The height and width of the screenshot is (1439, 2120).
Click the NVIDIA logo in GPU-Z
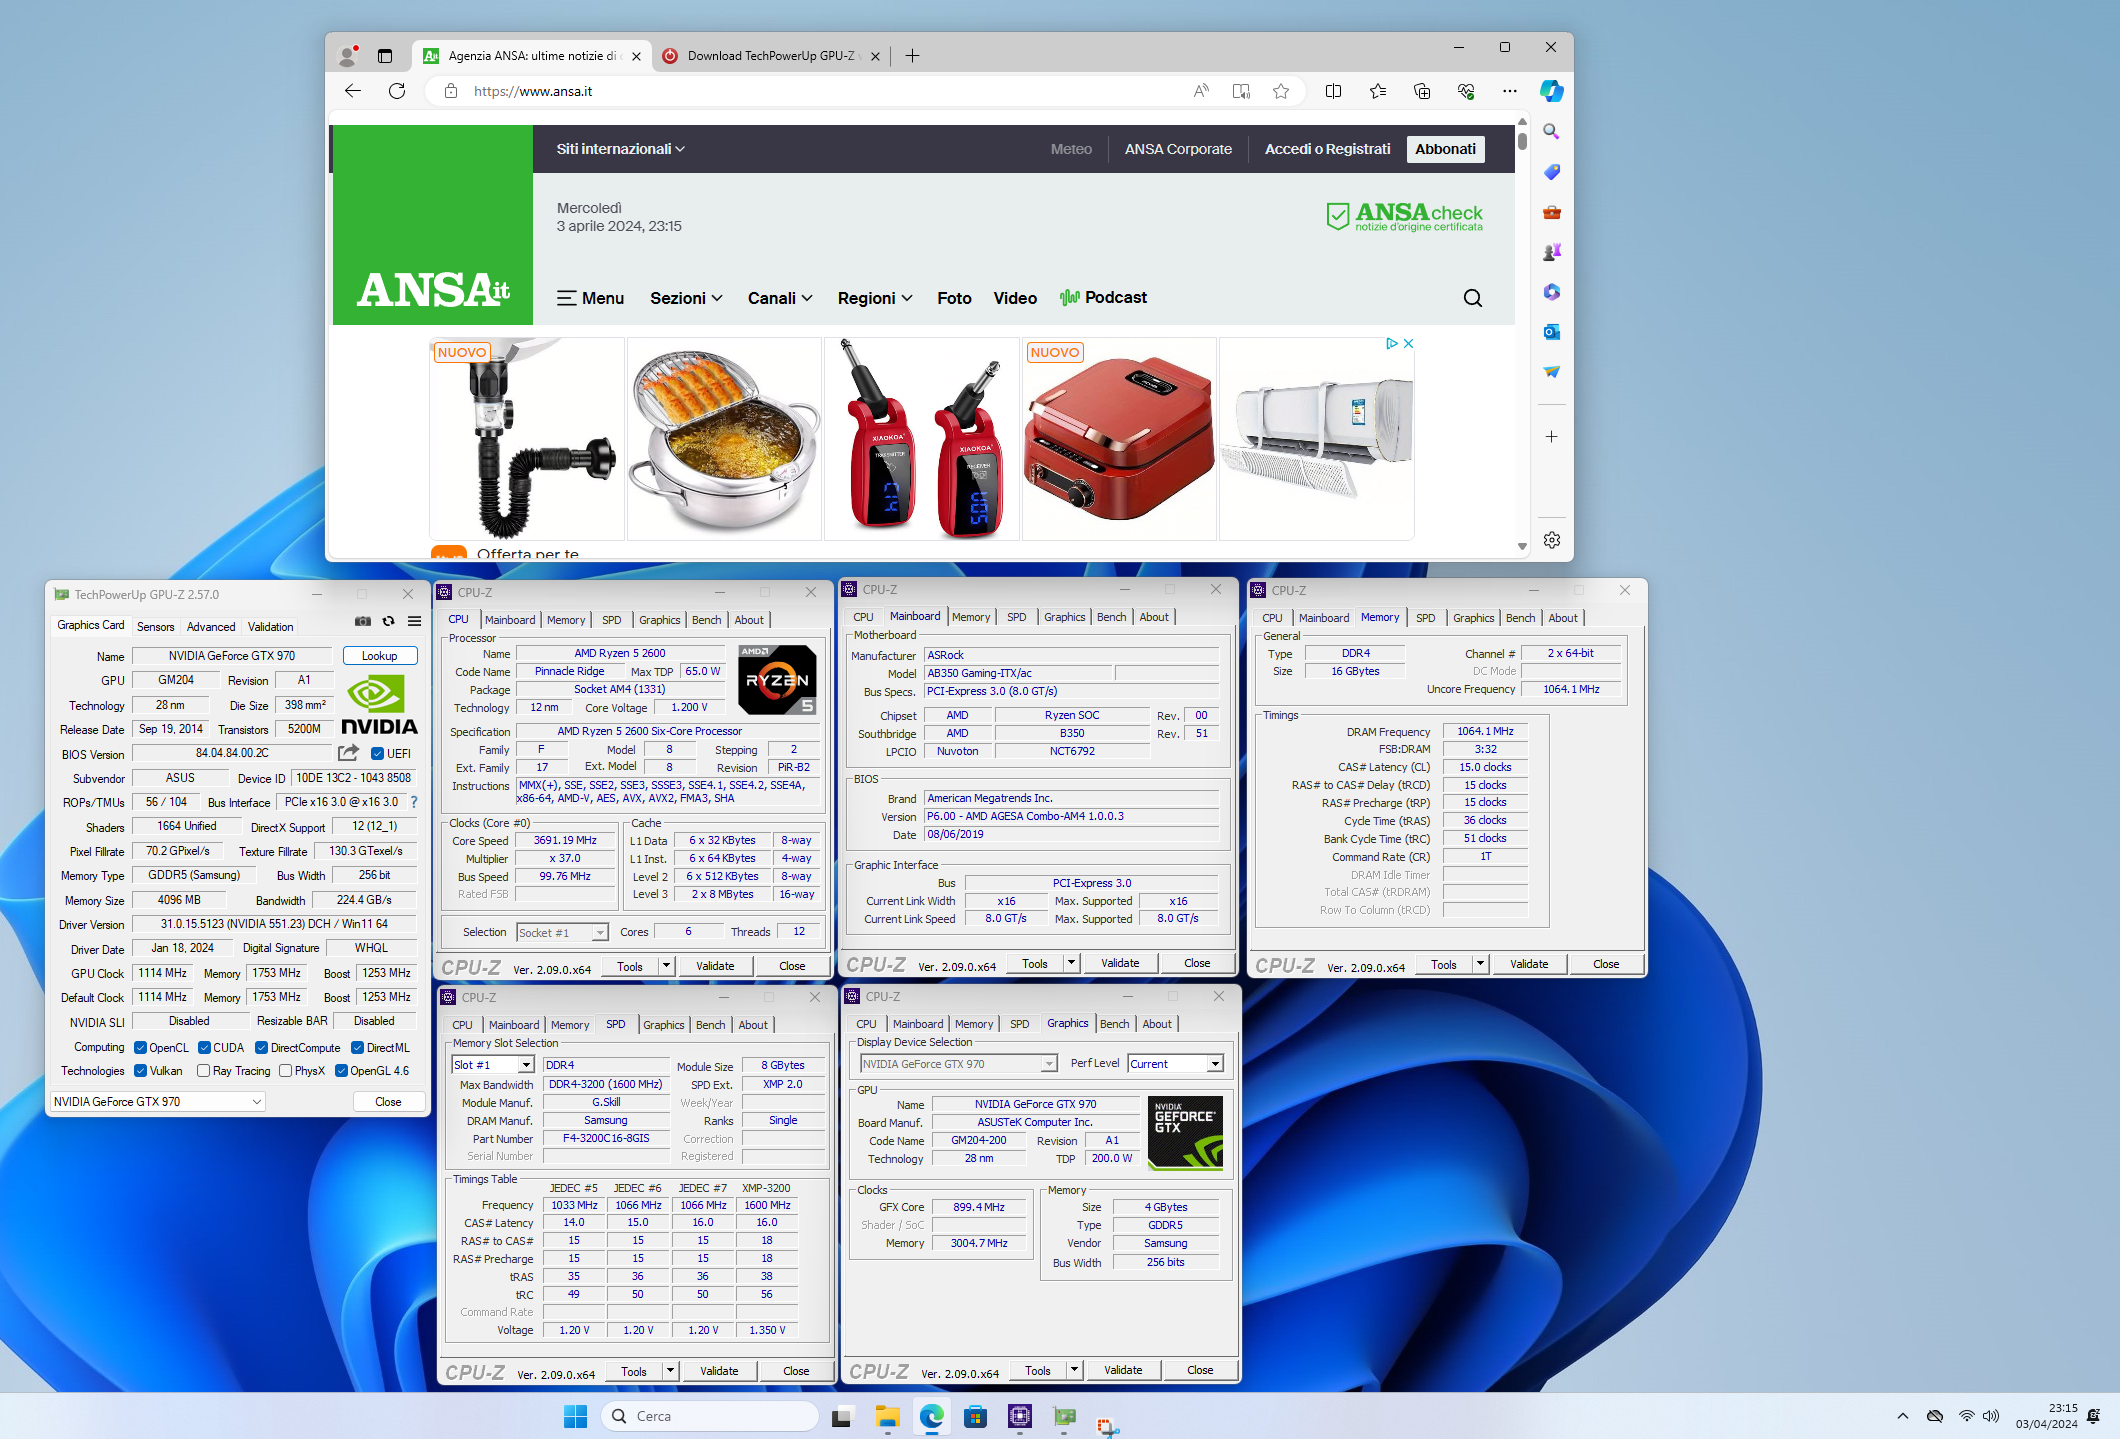pos(379,706)
